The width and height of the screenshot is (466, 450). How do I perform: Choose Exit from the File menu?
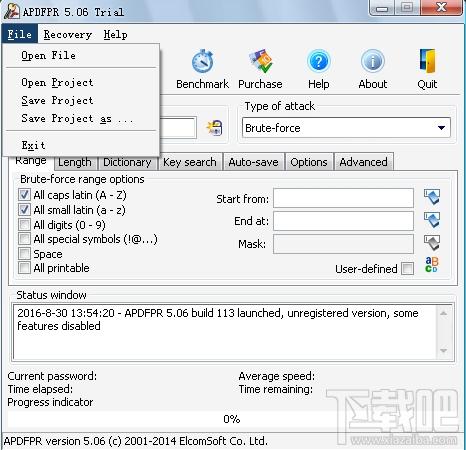coord(81,145)
